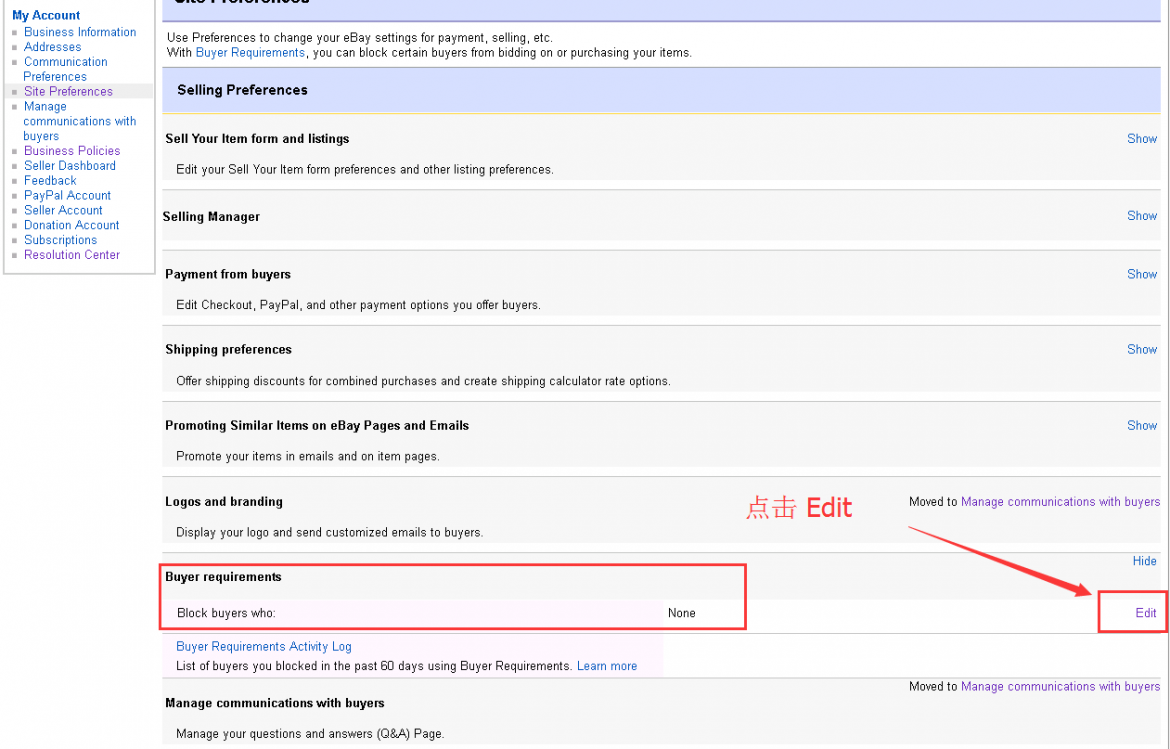This screenshot has width=1170, height=749.
Task: Show Payment from buyers options
Action: point(1141,274)
